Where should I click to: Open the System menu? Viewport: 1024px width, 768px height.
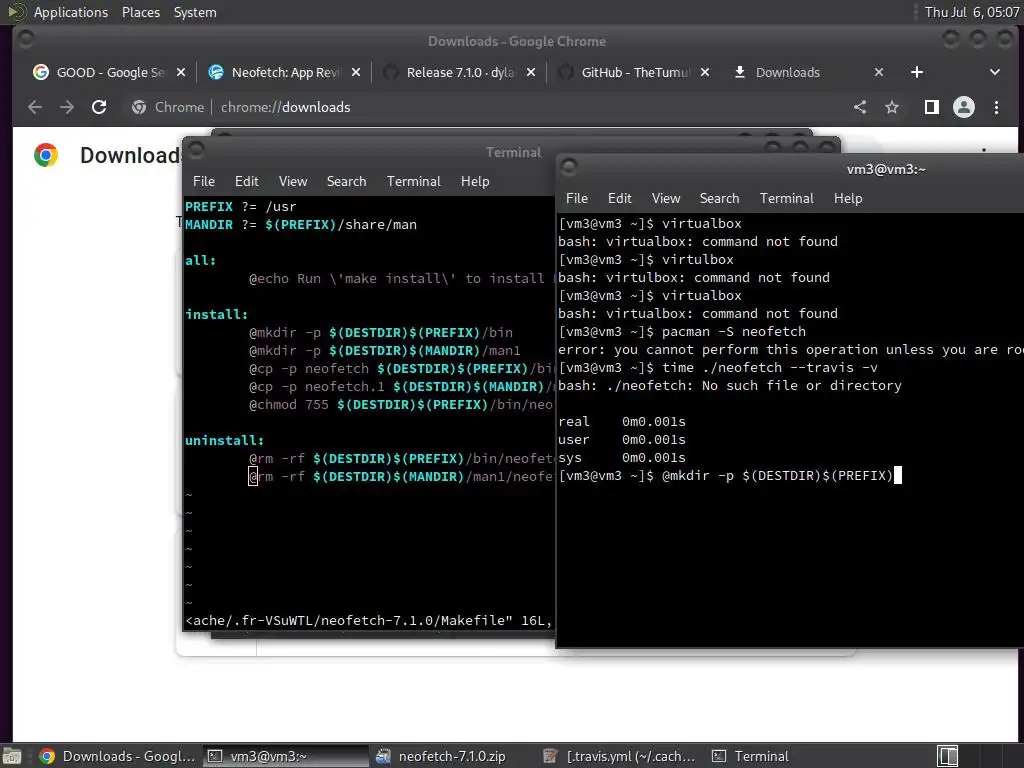pyautogui.click(x=195, y=12)
